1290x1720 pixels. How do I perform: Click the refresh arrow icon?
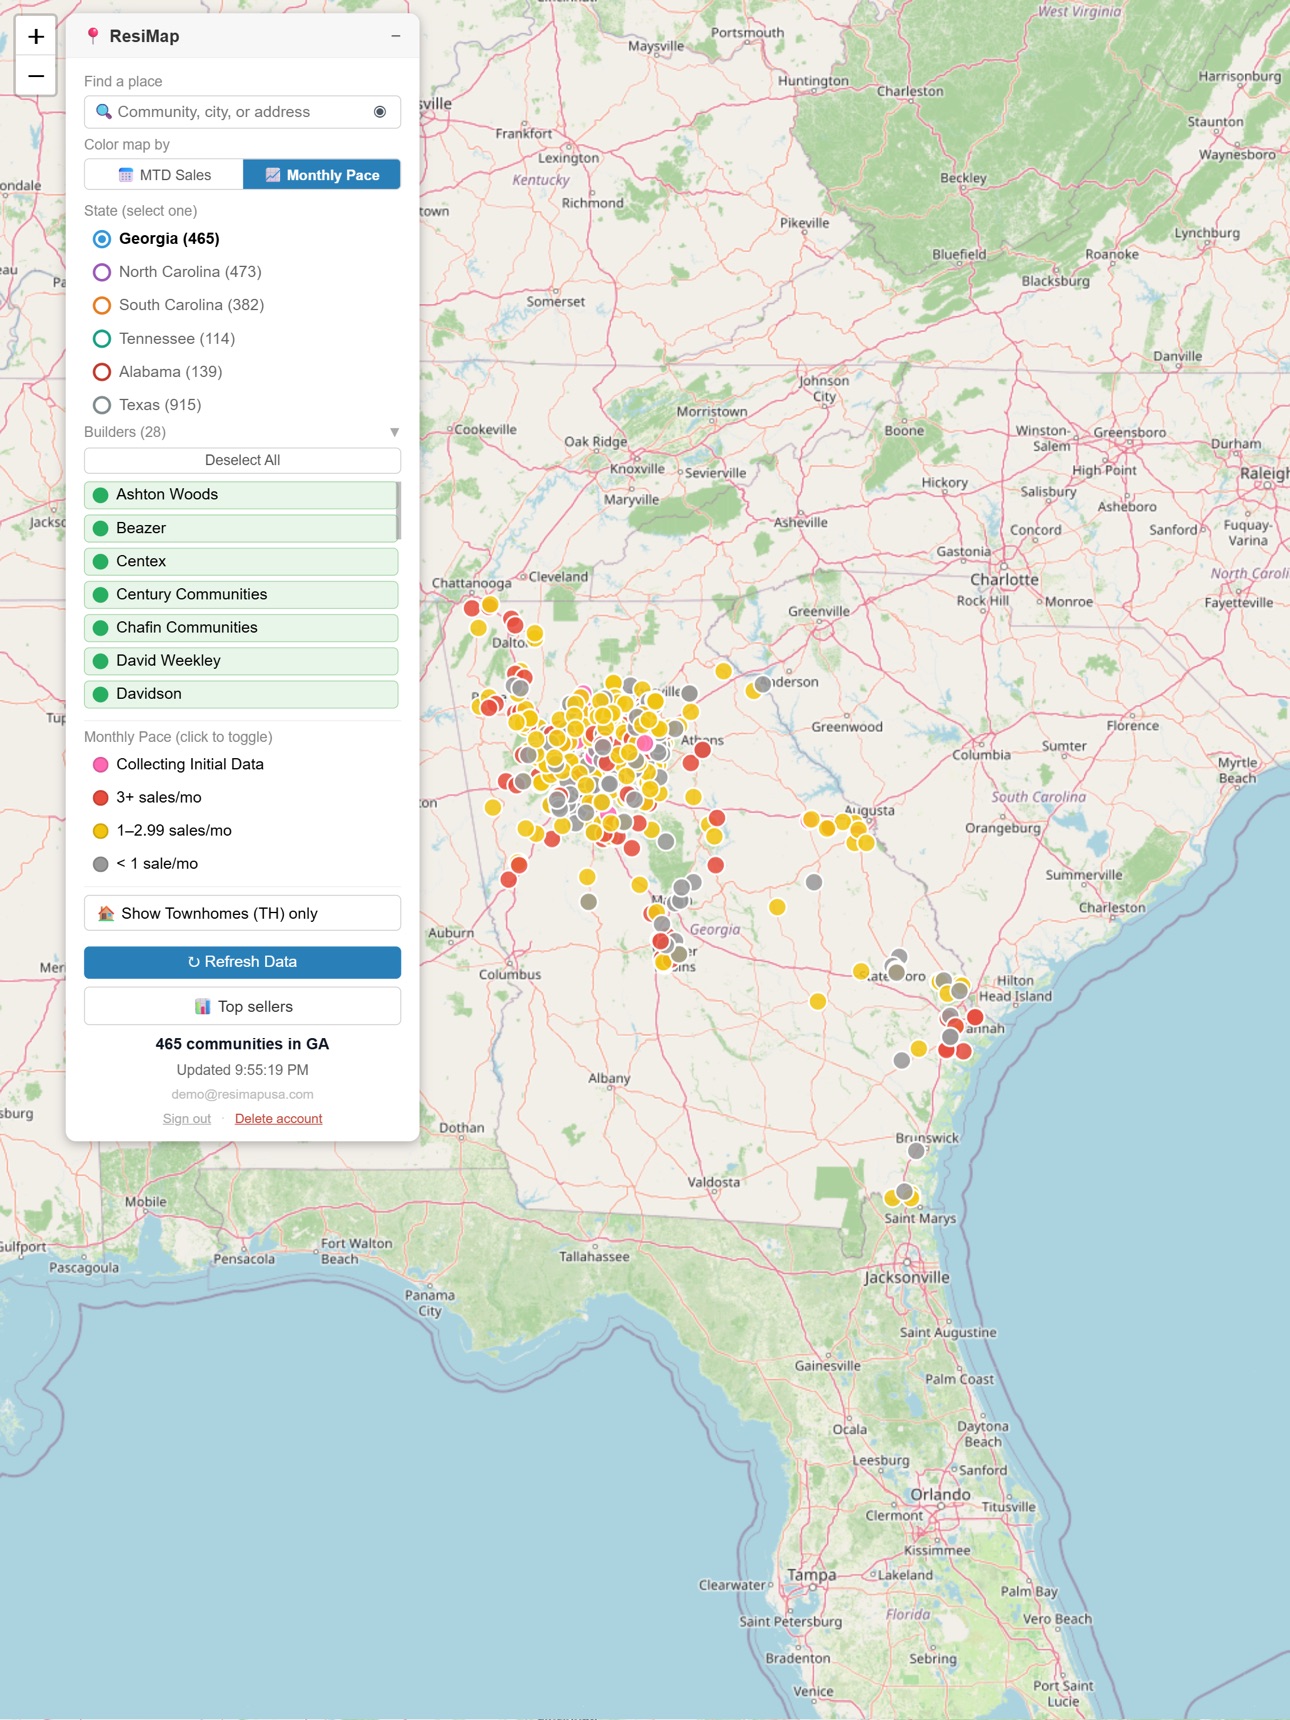[194, 962]
